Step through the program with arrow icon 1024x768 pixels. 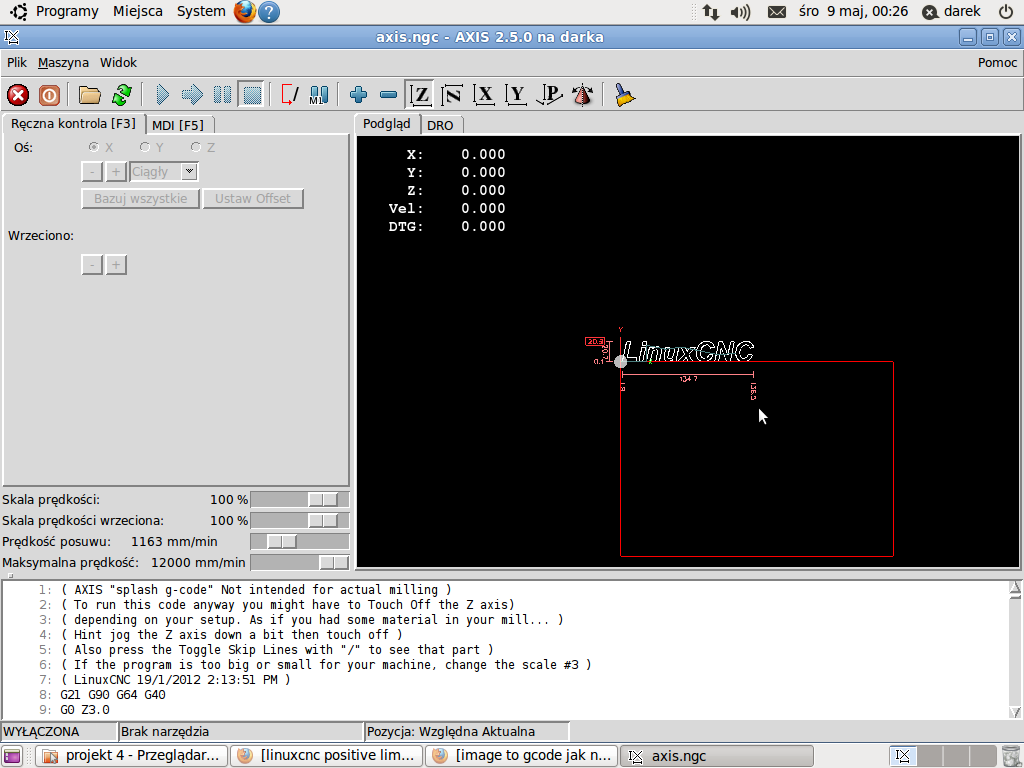pos(192,95)
